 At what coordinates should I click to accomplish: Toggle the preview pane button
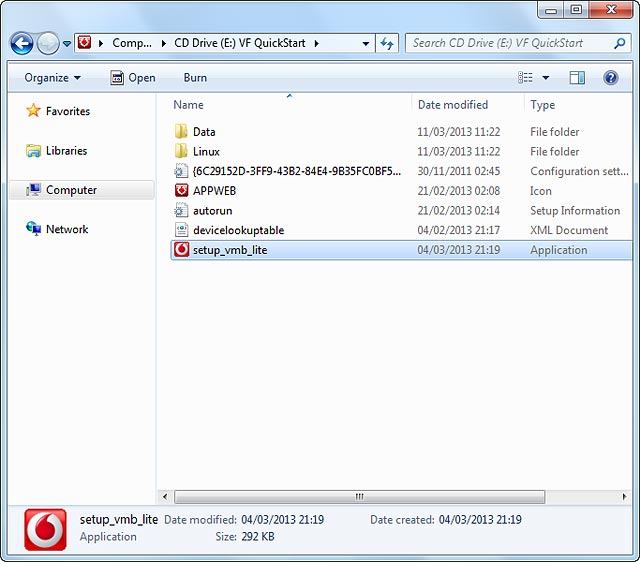coord(577,78)
